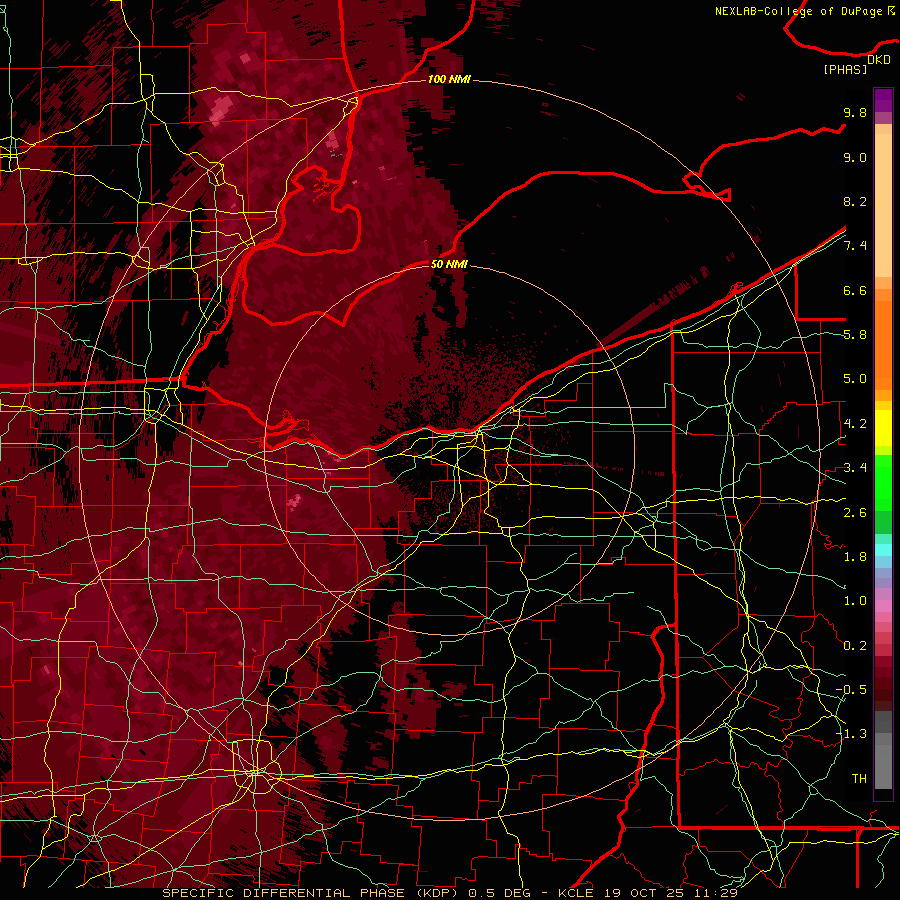Click the 0.2 legend value
The image size is (900, 900).
click(x=855, y=646)
